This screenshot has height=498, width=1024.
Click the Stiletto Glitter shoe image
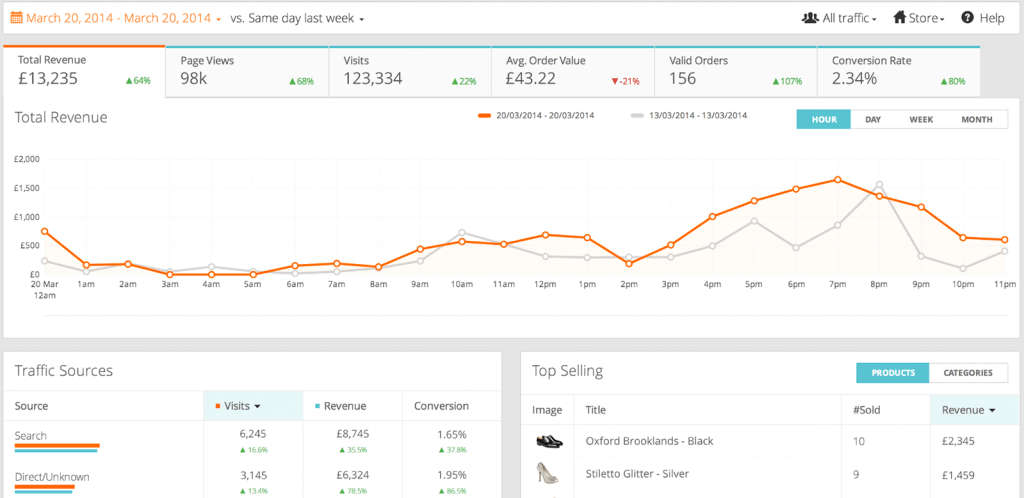coord(550,473)
